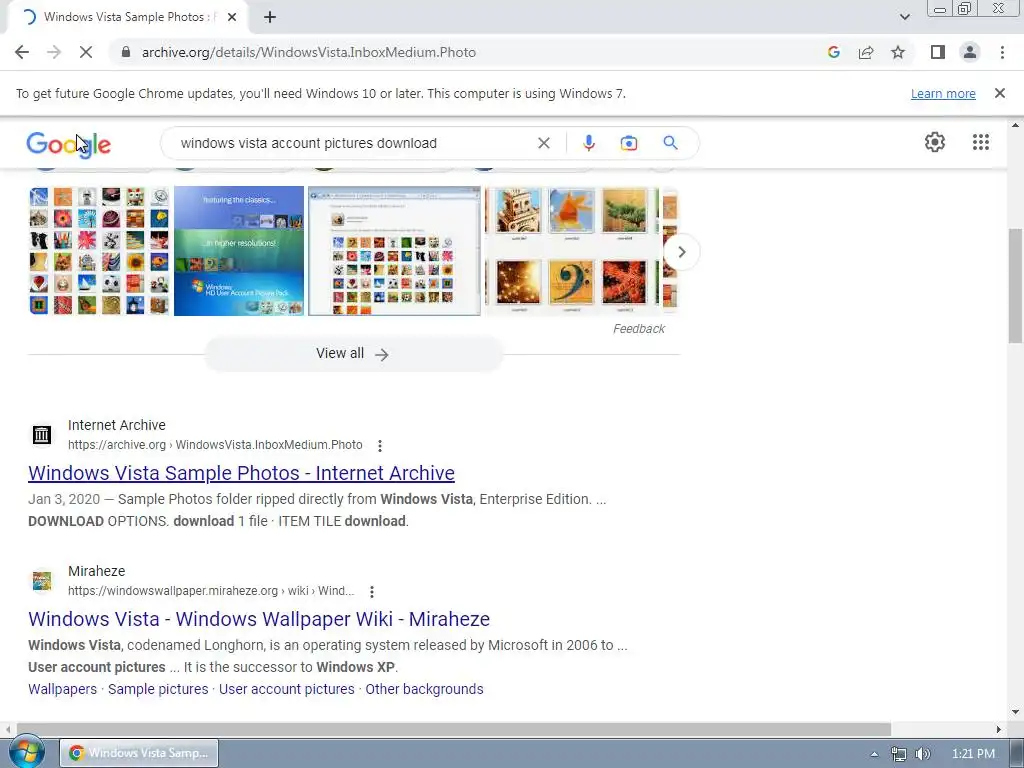Viewport: 1024px width, 768px height.
Task: View site information via padlock icon
Action: tap(126, 52)
